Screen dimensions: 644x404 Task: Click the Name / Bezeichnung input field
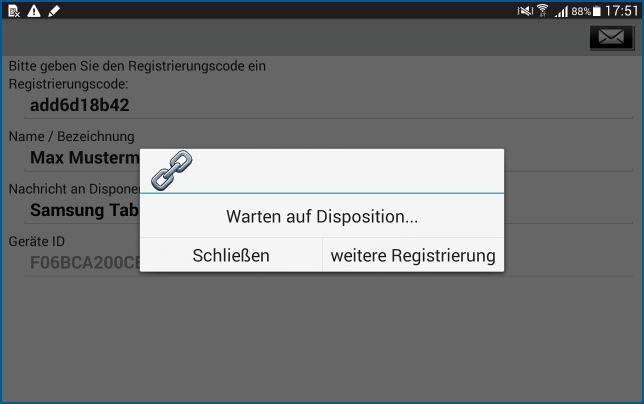80,158
